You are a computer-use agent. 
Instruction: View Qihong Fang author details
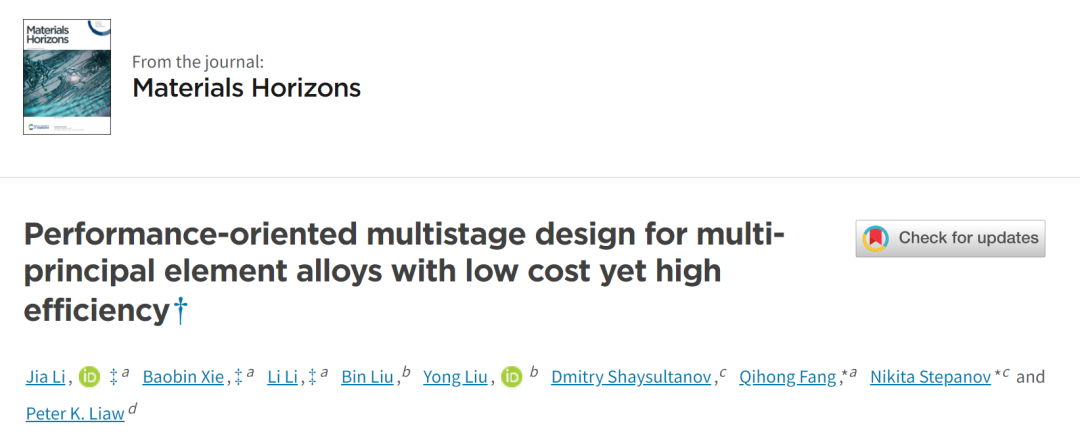tap(788, 377)
